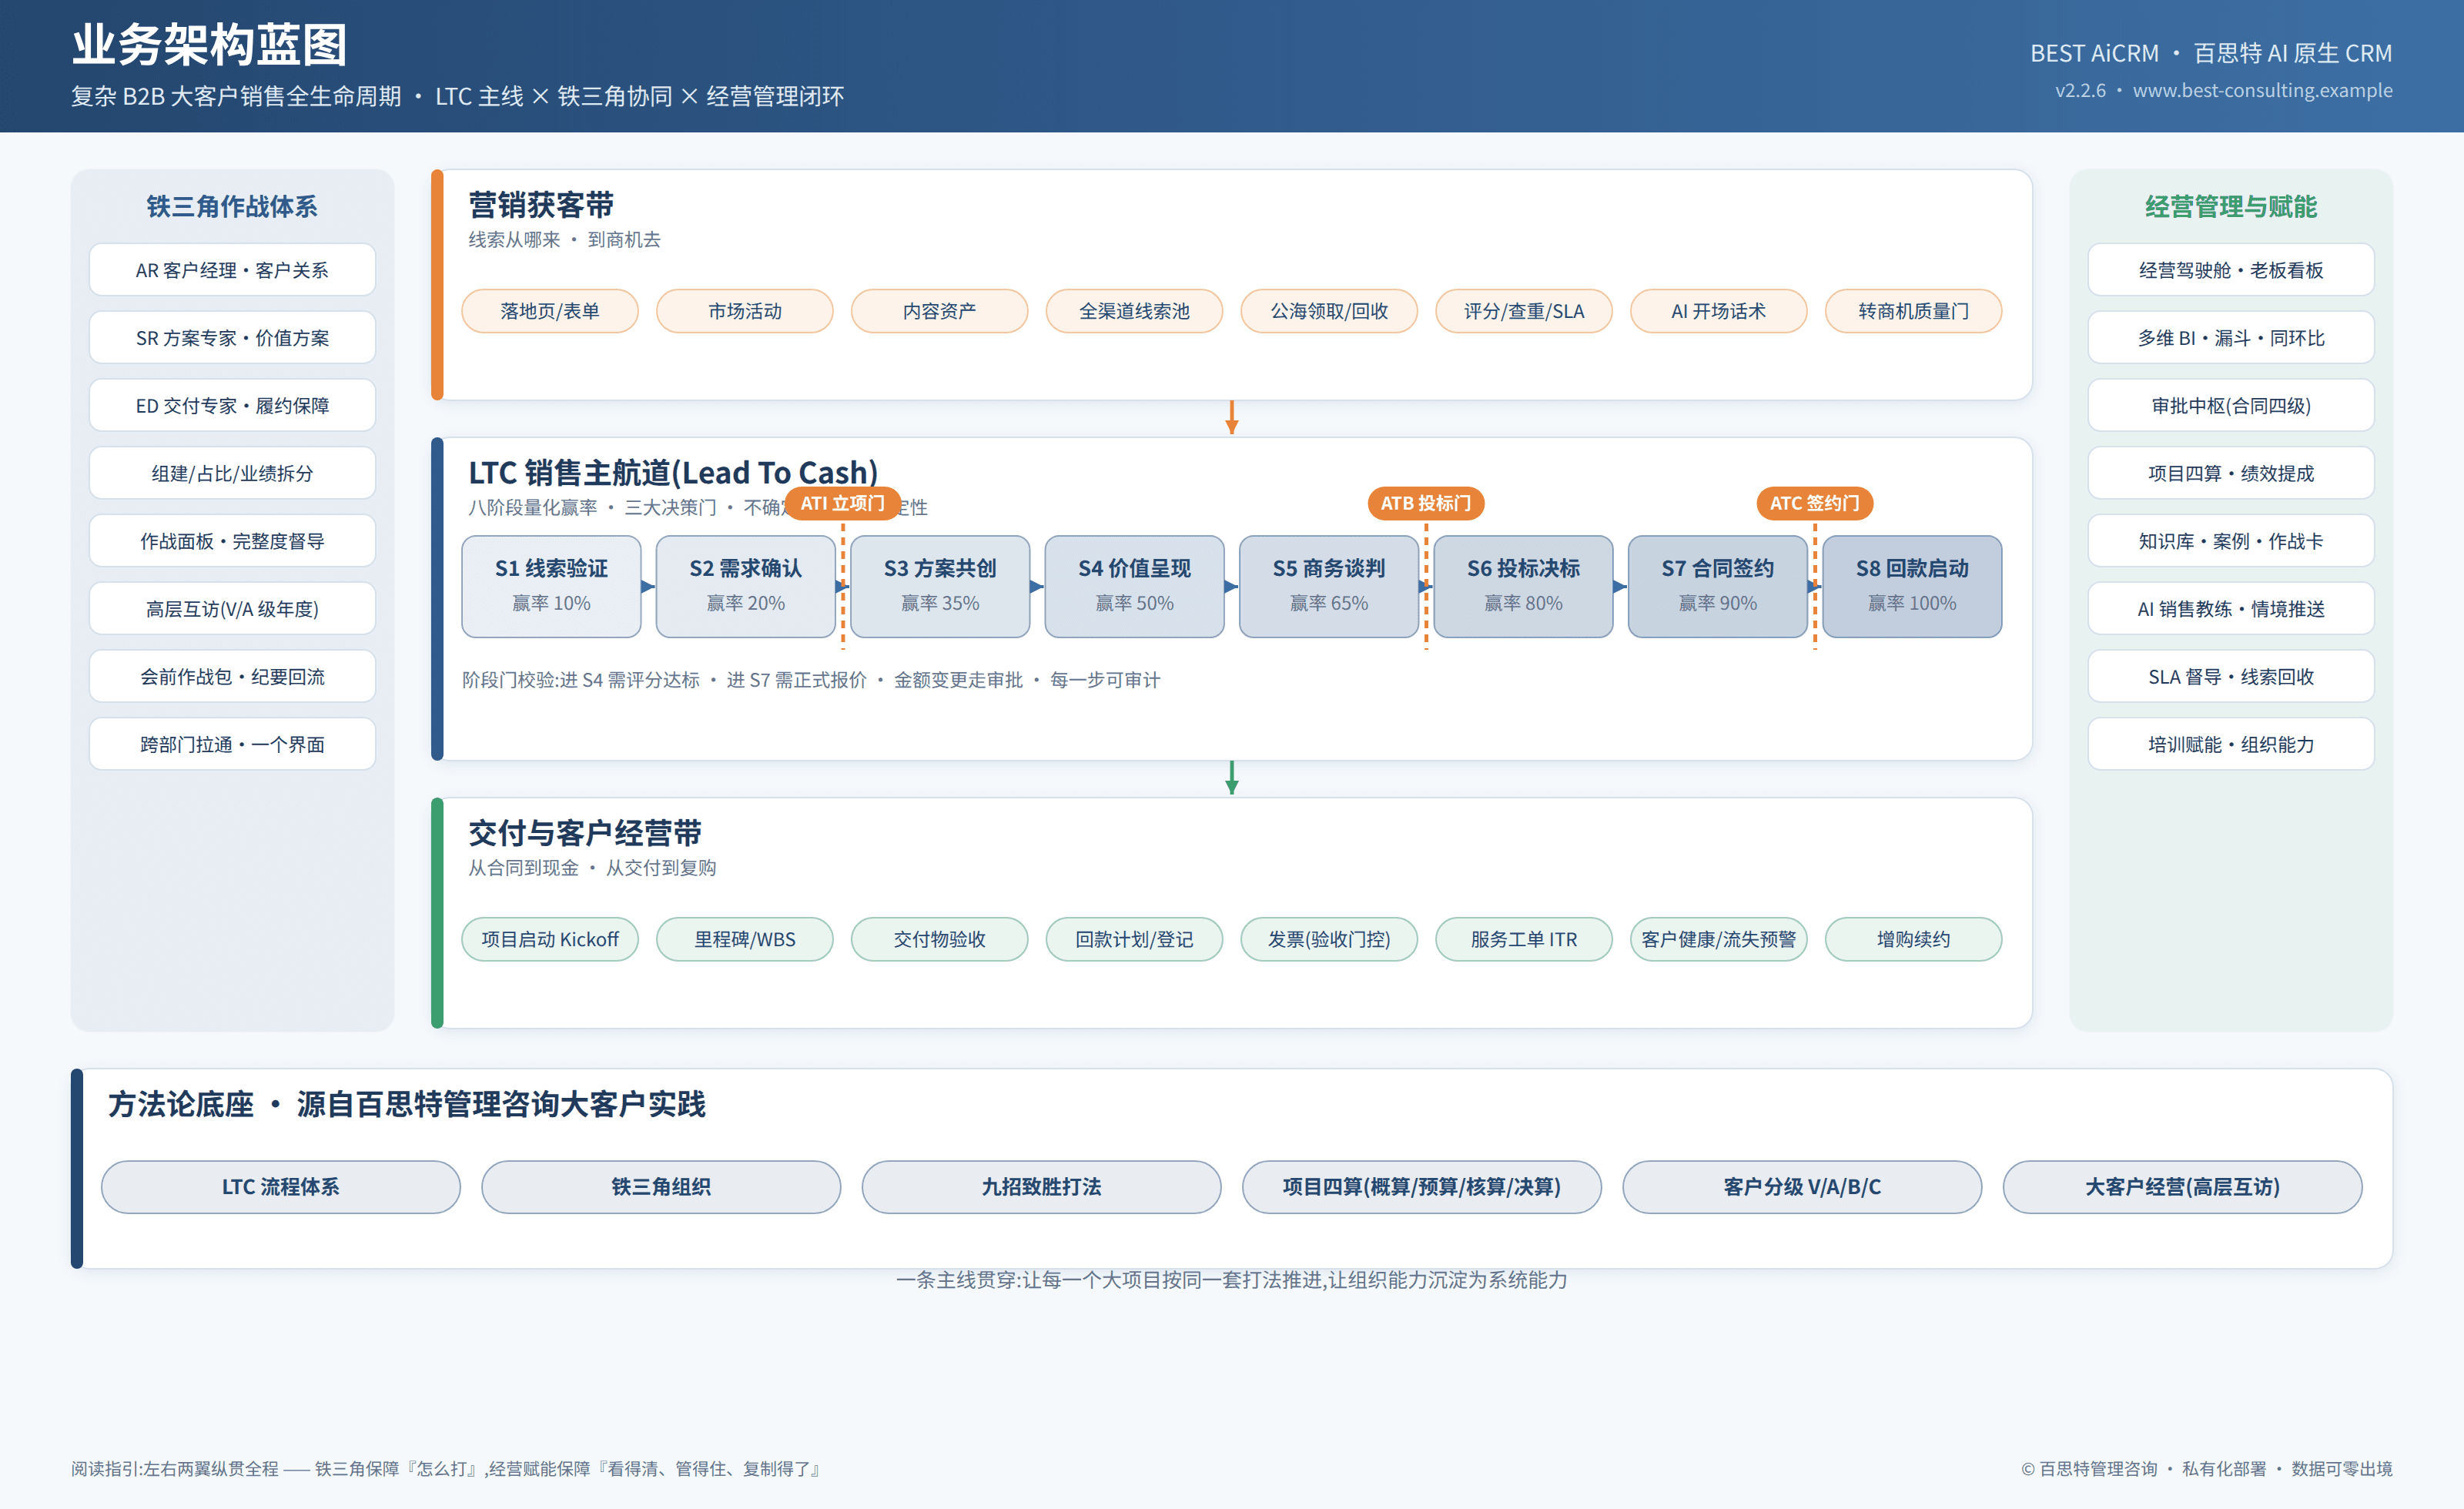Viewport: 2464px width, 1509px height.
Task: Click the 阅读指引 footer text
Action: pos(446,1469)
